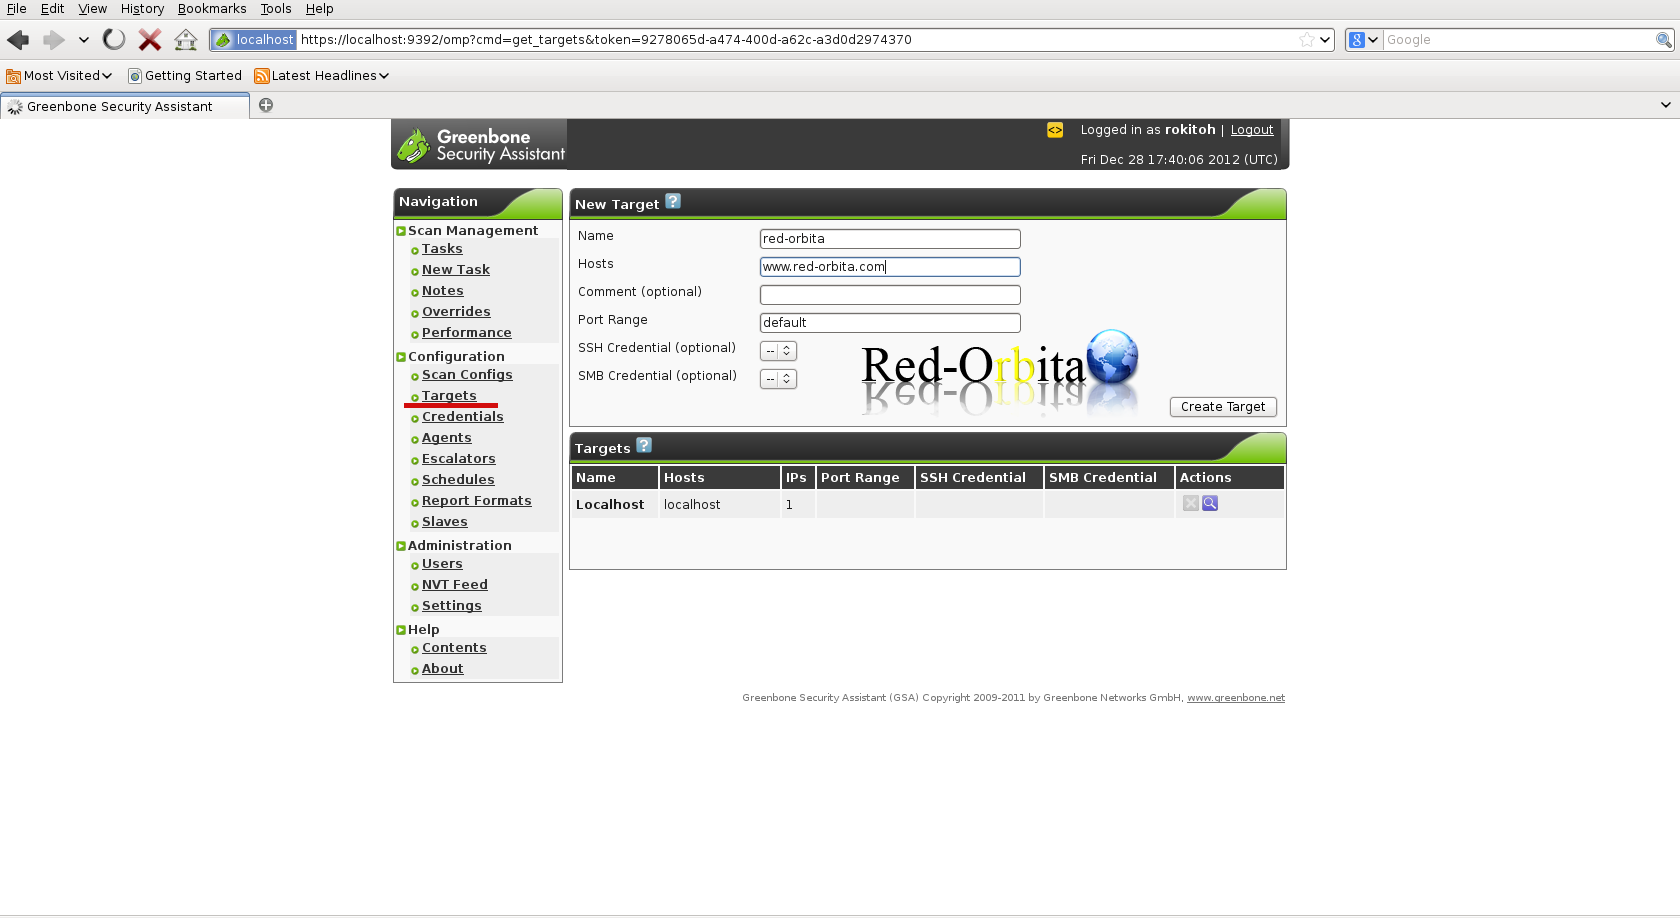Click the Targets panel help icon
1680x918 pixels.
tap(644, 445)
